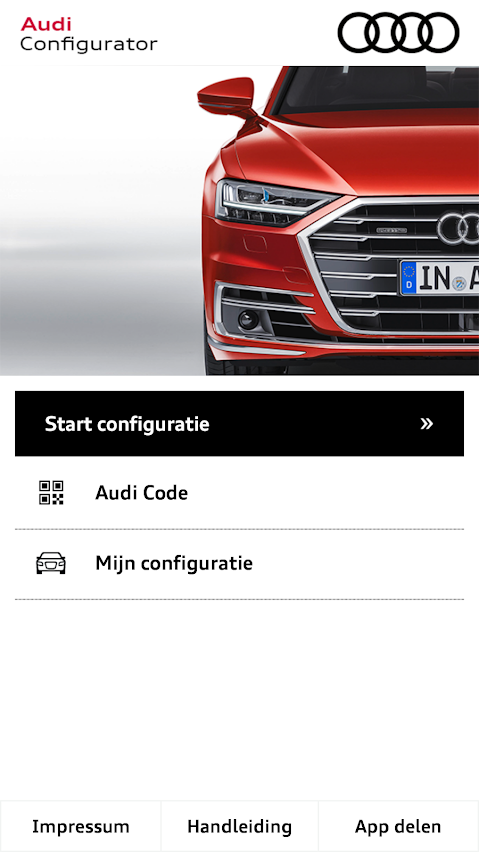Open the Impressum tab at the bottom
Screen dimensions: 479x852
pyautogui.click(x=80, y=826)
